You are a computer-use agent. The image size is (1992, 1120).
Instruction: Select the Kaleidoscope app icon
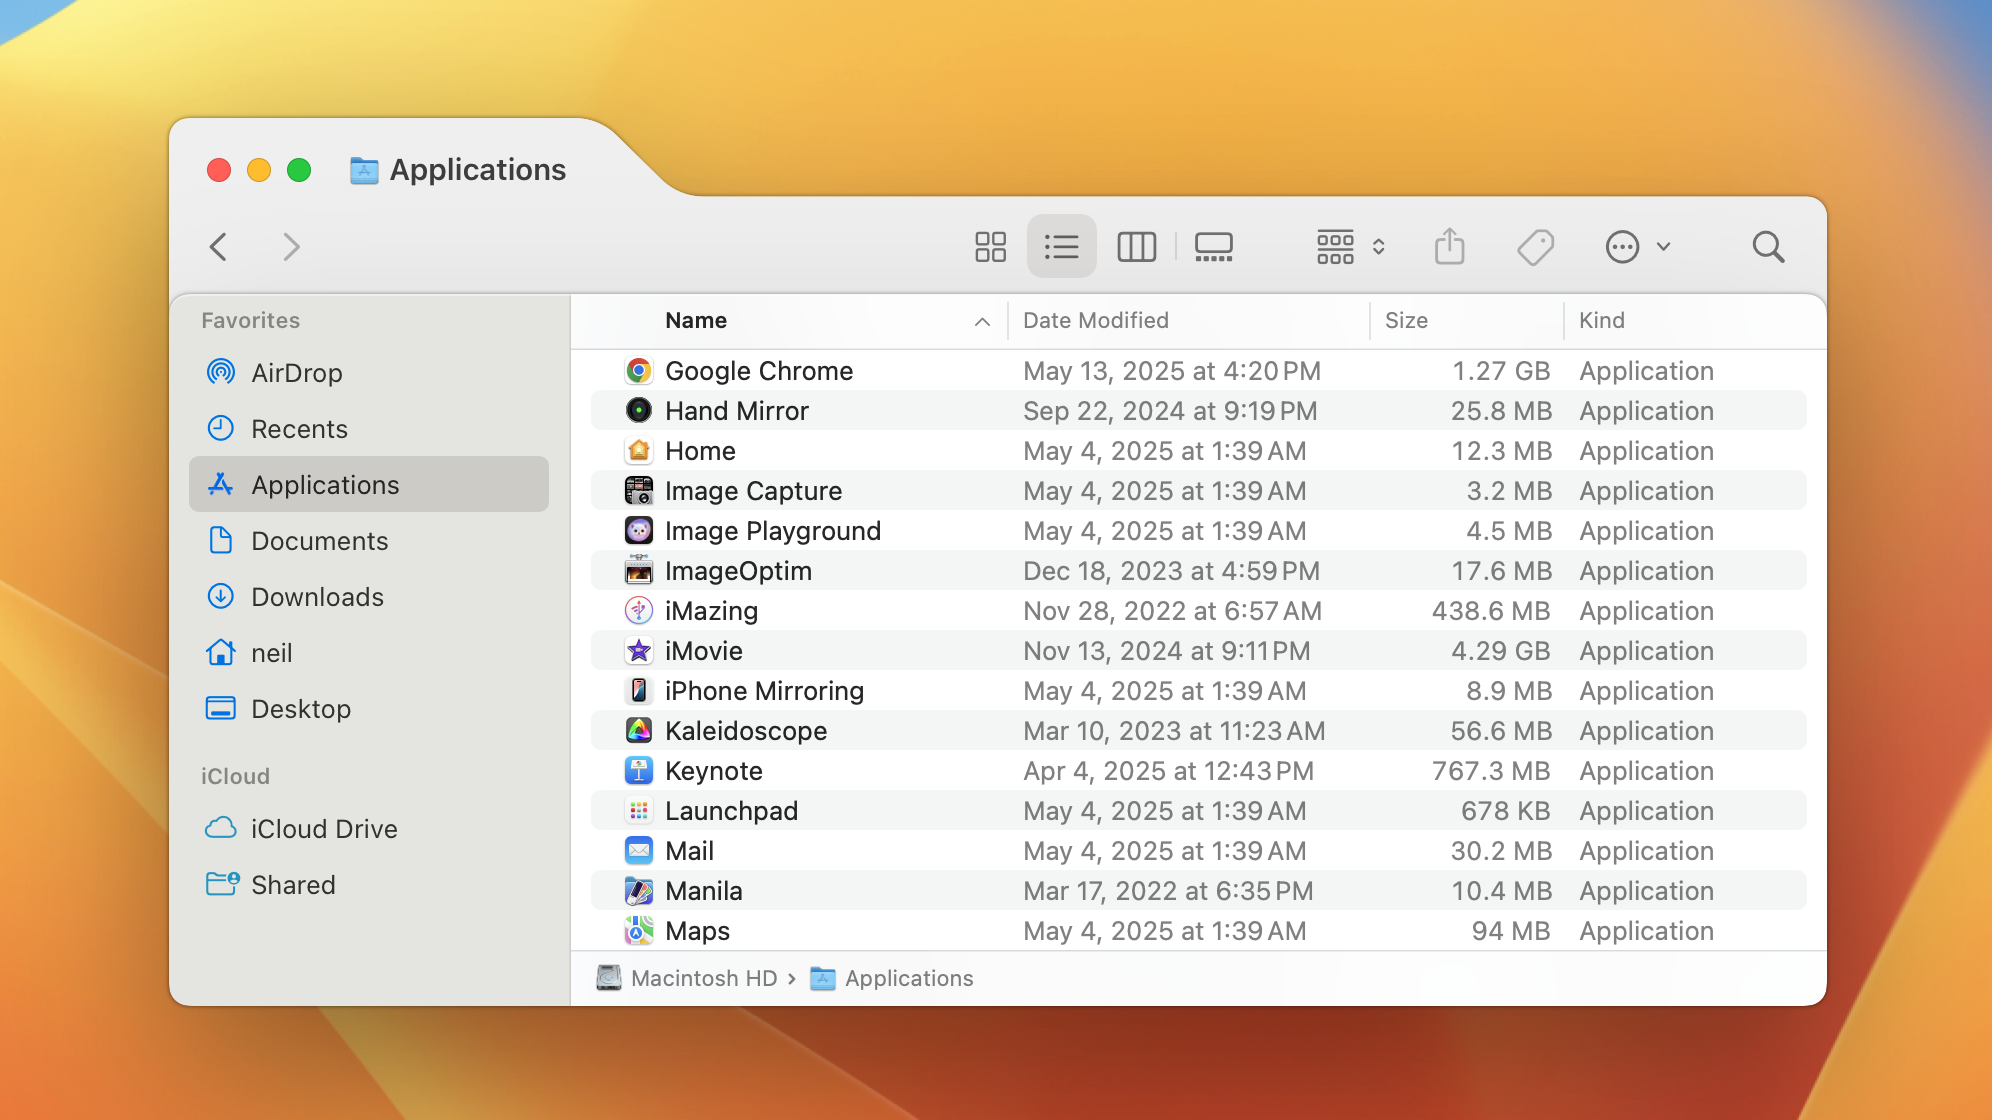(x=639, y=731)
